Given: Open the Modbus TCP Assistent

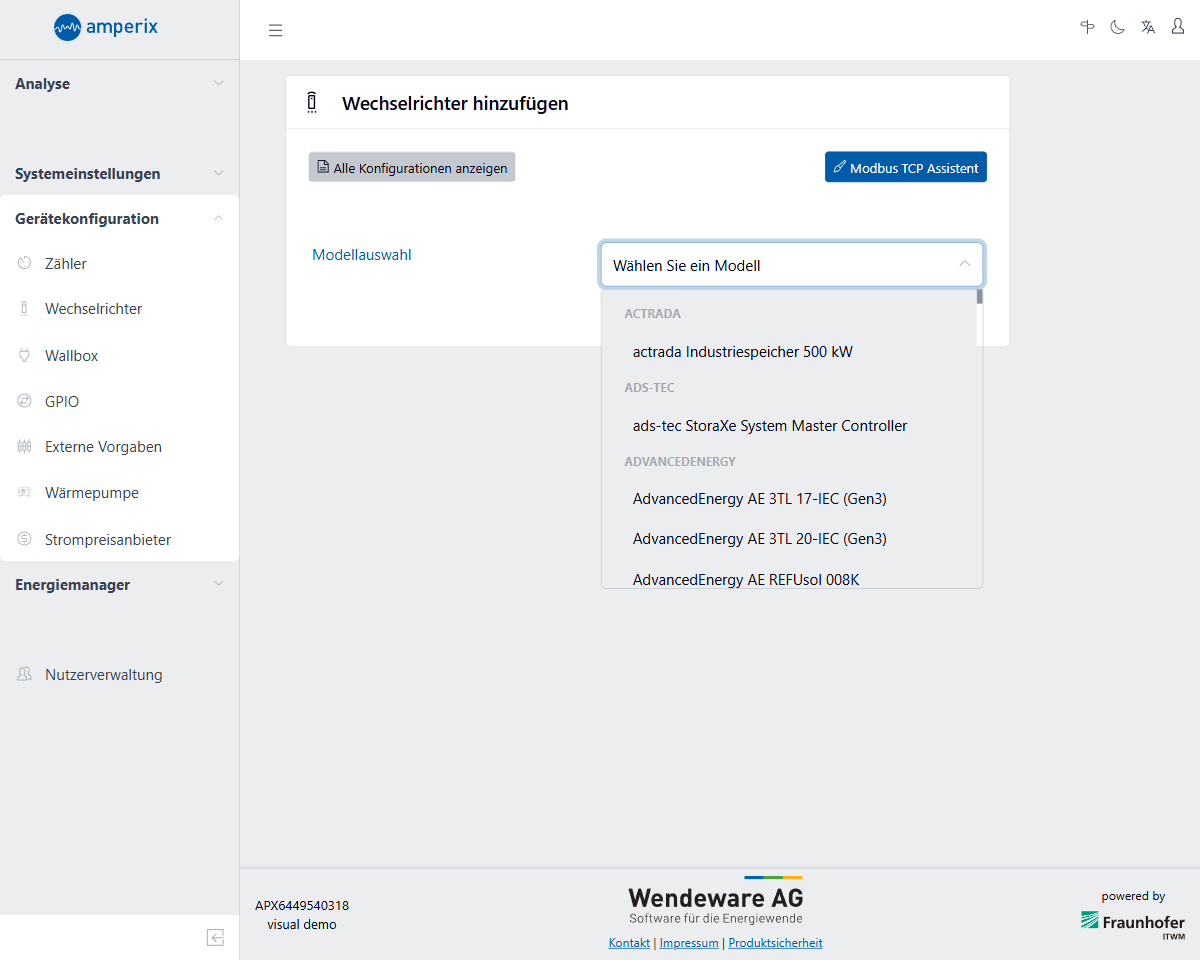Looking at the screenshot, I should pyautogui.click(x=905, y=168).
